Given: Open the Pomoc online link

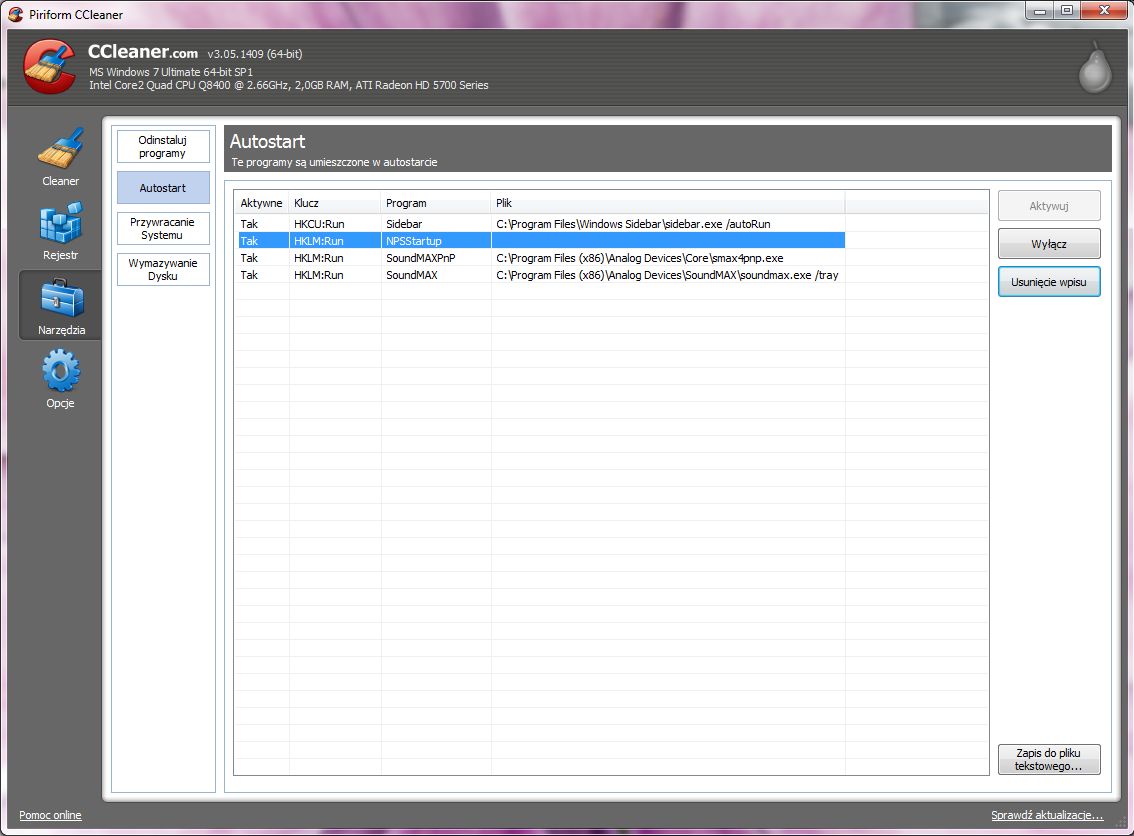Looking at the screenshot, I should [50, 815].
